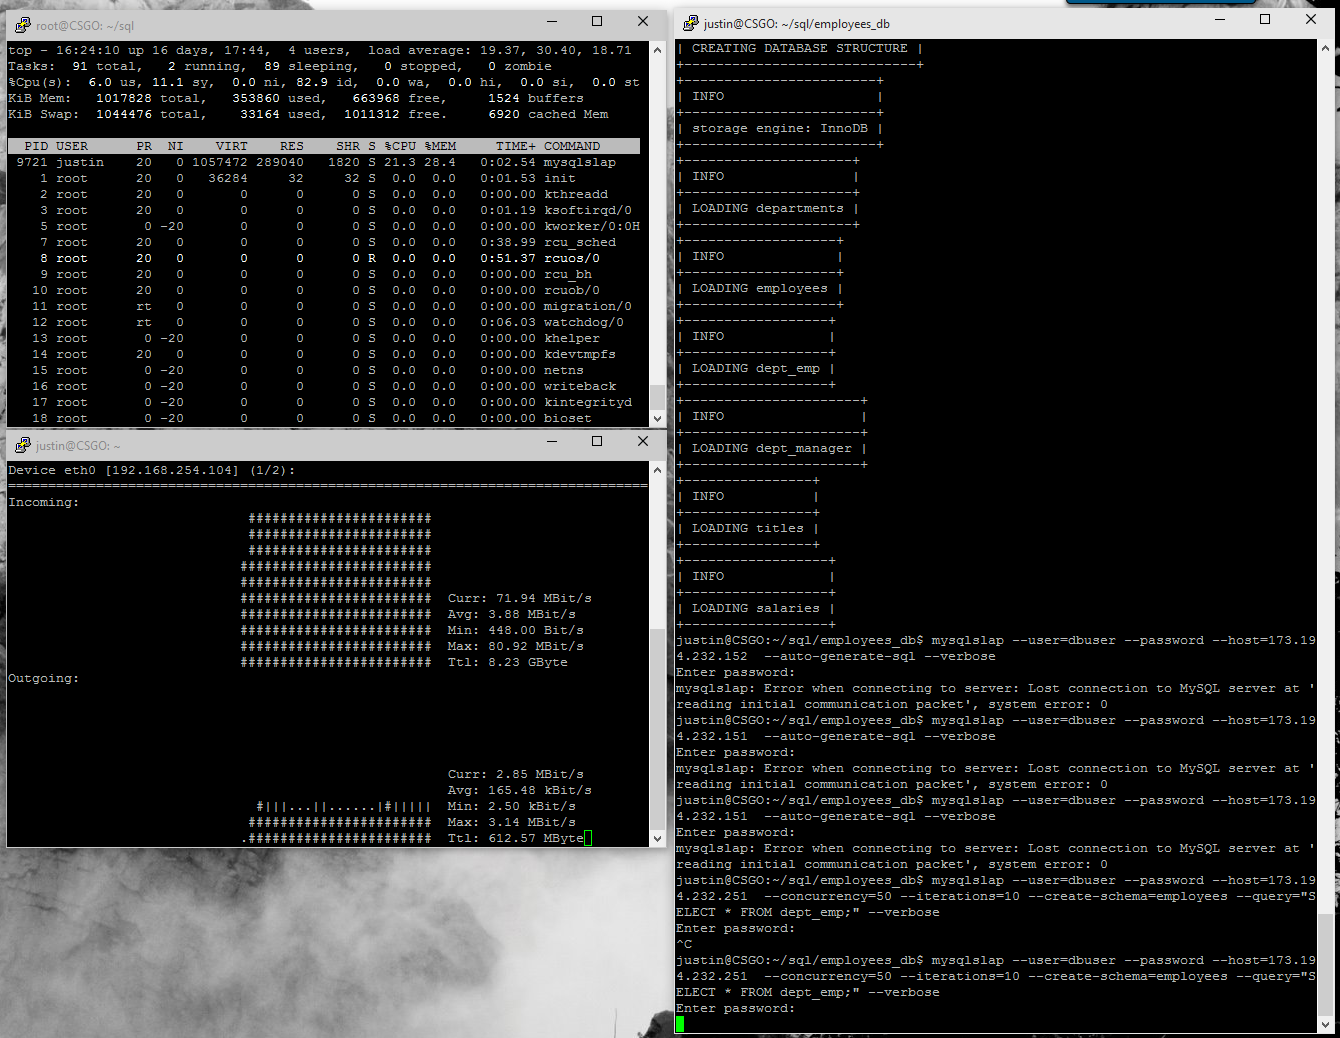This screenshot has height=1038, width=1340.
Task: Click the ^C interrupt line in terminal
Action: pos(684,944)
